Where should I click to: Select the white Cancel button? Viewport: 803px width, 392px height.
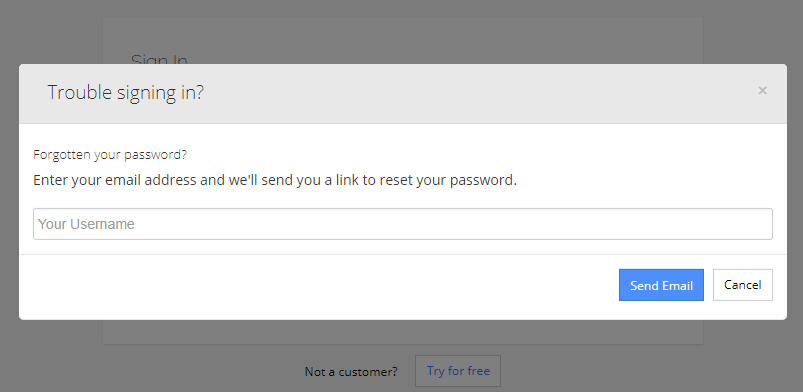click(x=743, y=285)
